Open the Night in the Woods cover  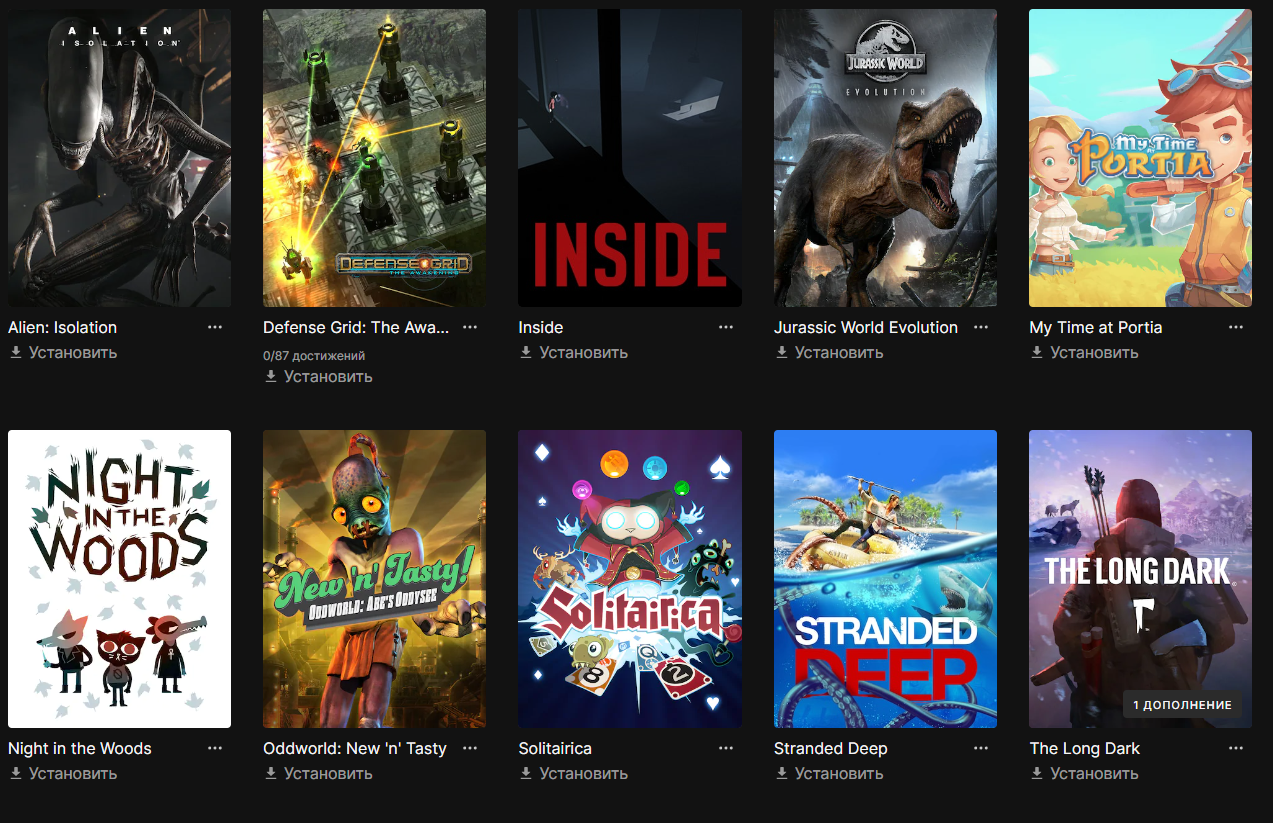[x=119, y=579]
